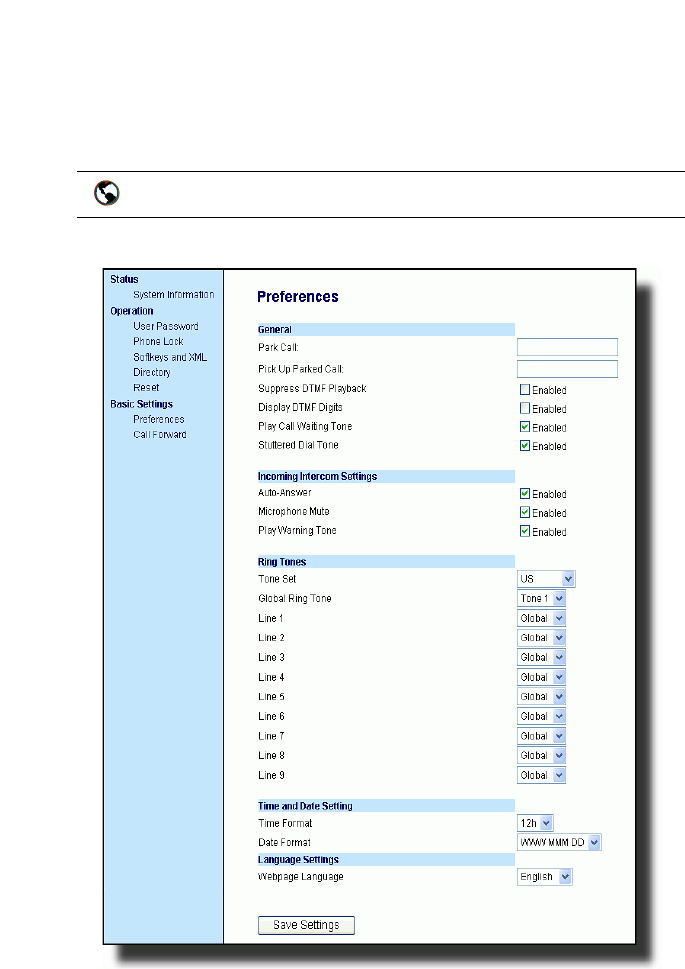Expand the Line 9 ring tone dropdown

click(541, 775)
